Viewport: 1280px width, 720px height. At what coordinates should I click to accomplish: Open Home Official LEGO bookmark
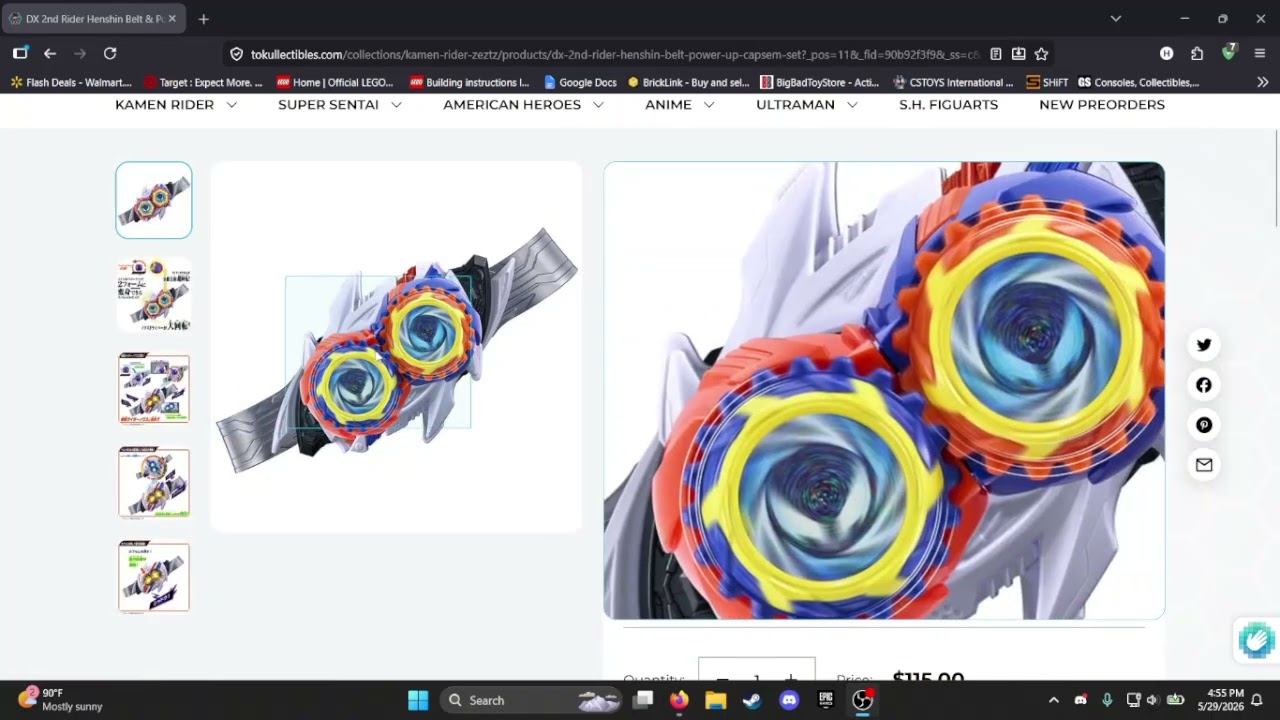point(335,83)
